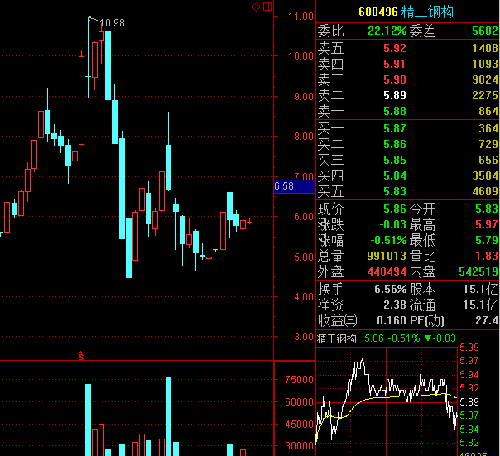Click the total volume value 991013
Viewport: 500px width, 456px height.
[387, 256]
